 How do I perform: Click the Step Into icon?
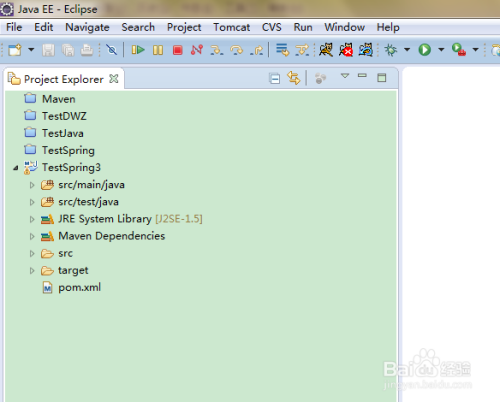(217, 50)
